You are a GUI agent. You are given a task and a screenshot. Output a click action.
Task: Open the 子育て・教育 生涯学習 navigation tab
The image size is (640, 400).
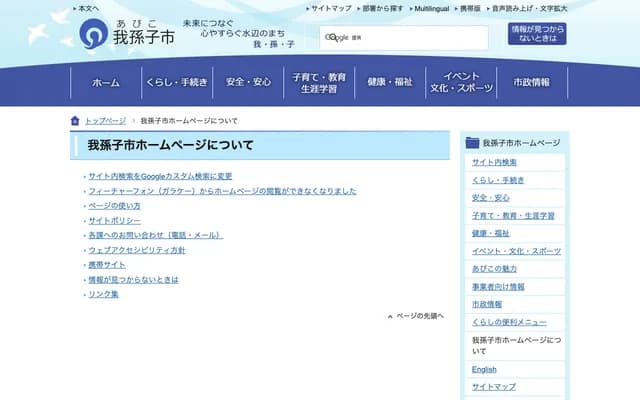pyautogui.click(x=319, y=83)
